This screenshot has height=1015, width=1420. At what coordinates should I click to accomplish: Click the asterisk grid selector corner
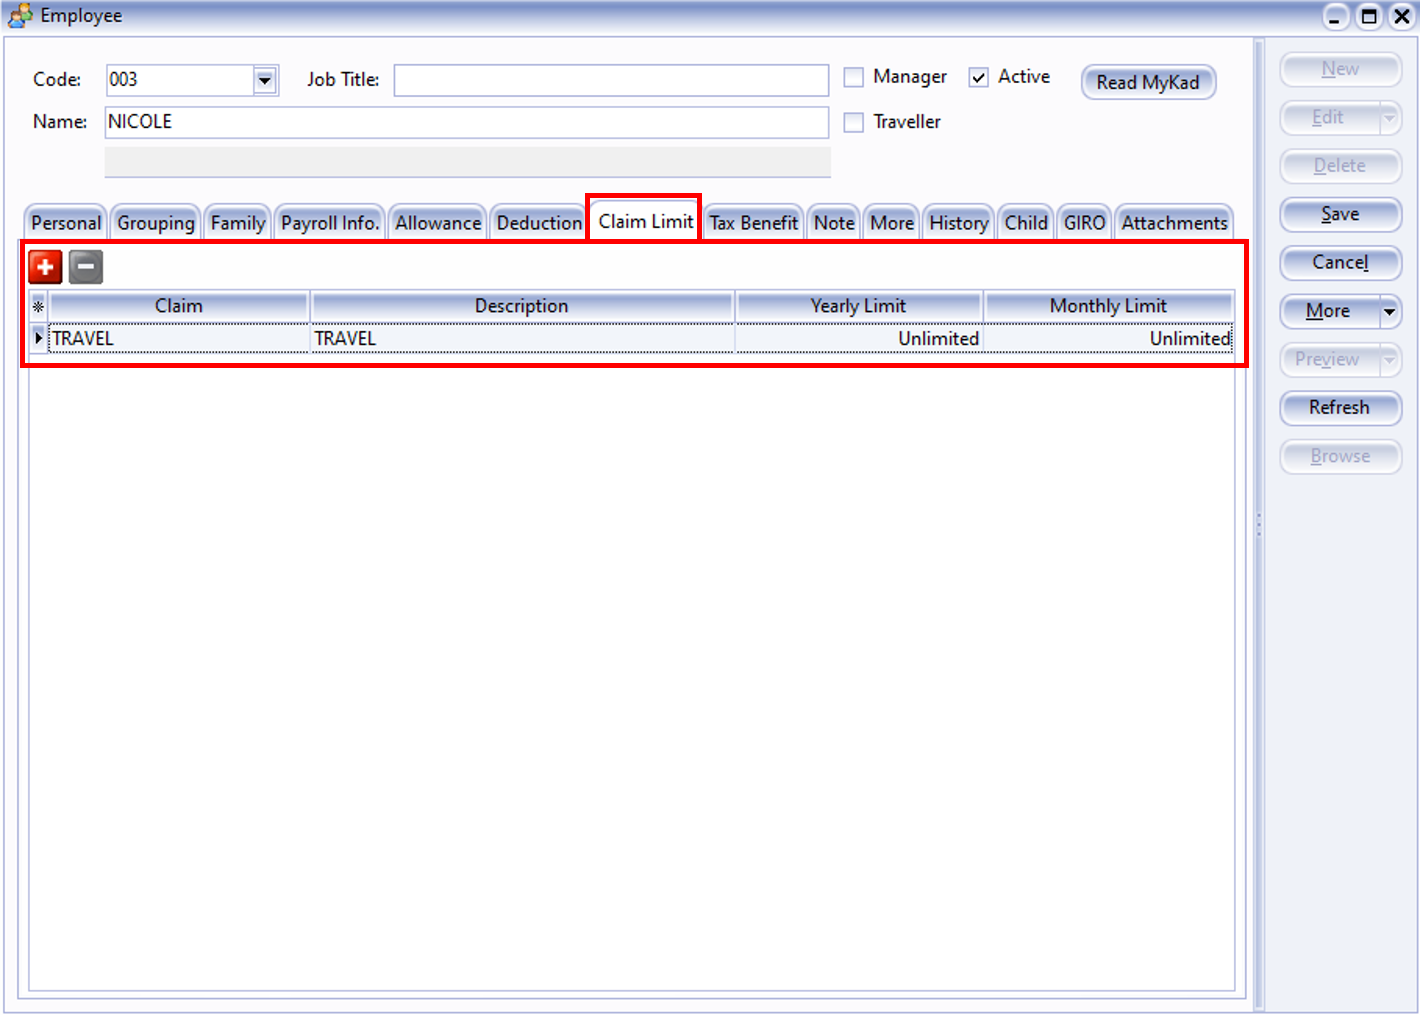[38, 306]
